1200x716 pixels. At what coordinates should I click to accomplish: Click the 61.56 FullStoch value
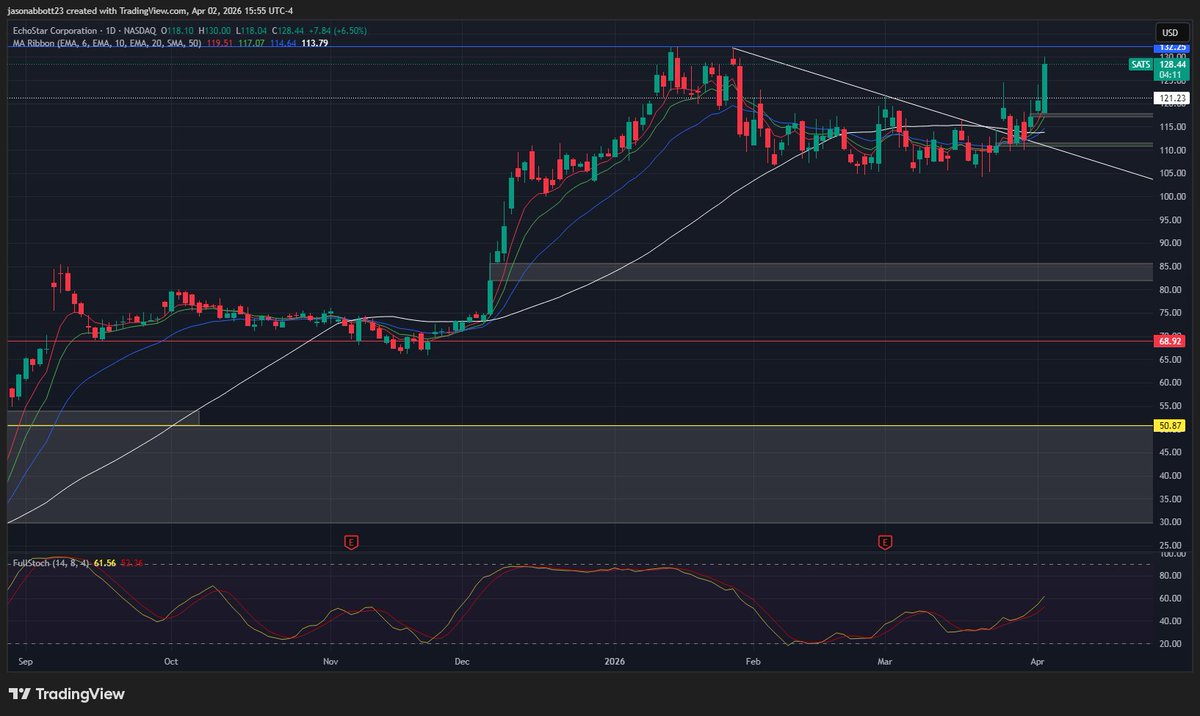pyautogui.click(x=105, y=564)
